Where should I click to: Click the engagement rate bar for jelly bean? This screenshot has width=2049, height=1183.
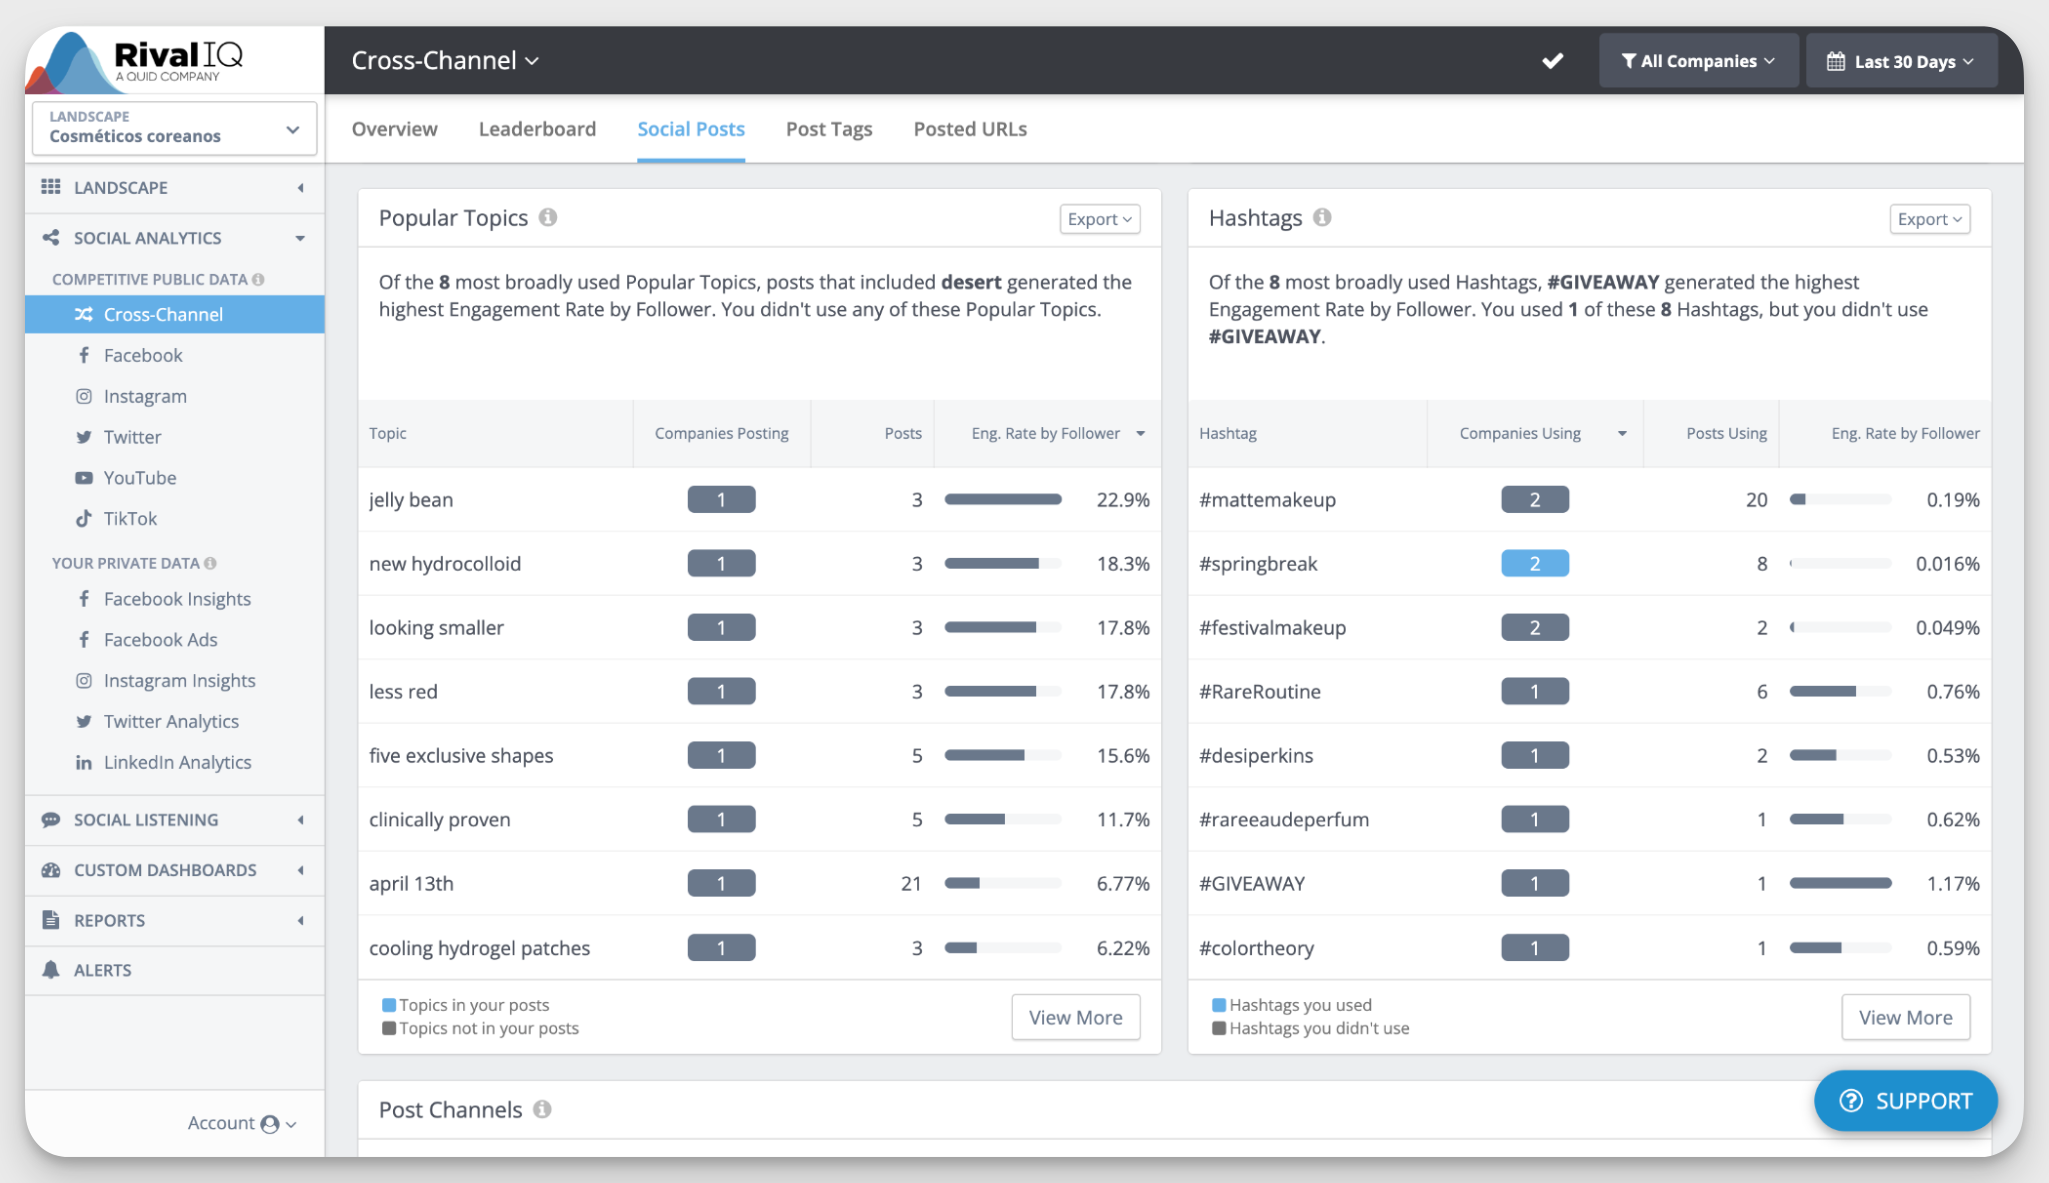click(1002, 499)
